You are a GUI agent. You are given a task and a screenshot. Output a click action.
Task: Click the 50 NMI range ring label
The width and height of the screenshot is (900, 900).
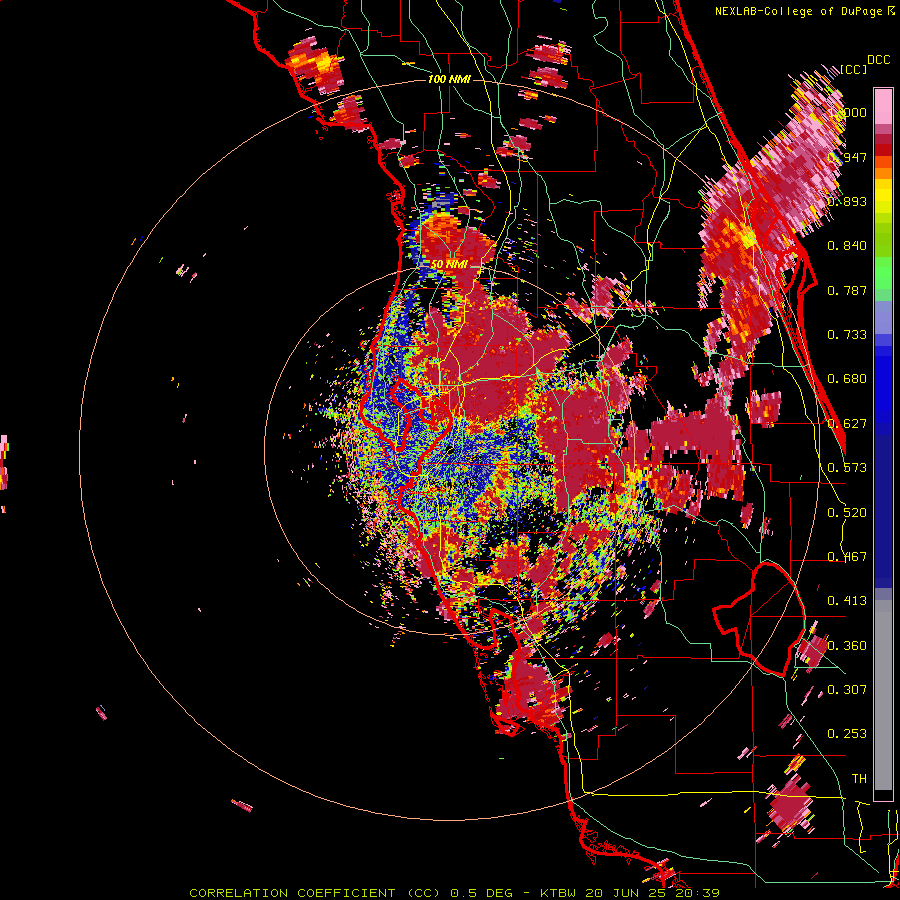[449, 265]
